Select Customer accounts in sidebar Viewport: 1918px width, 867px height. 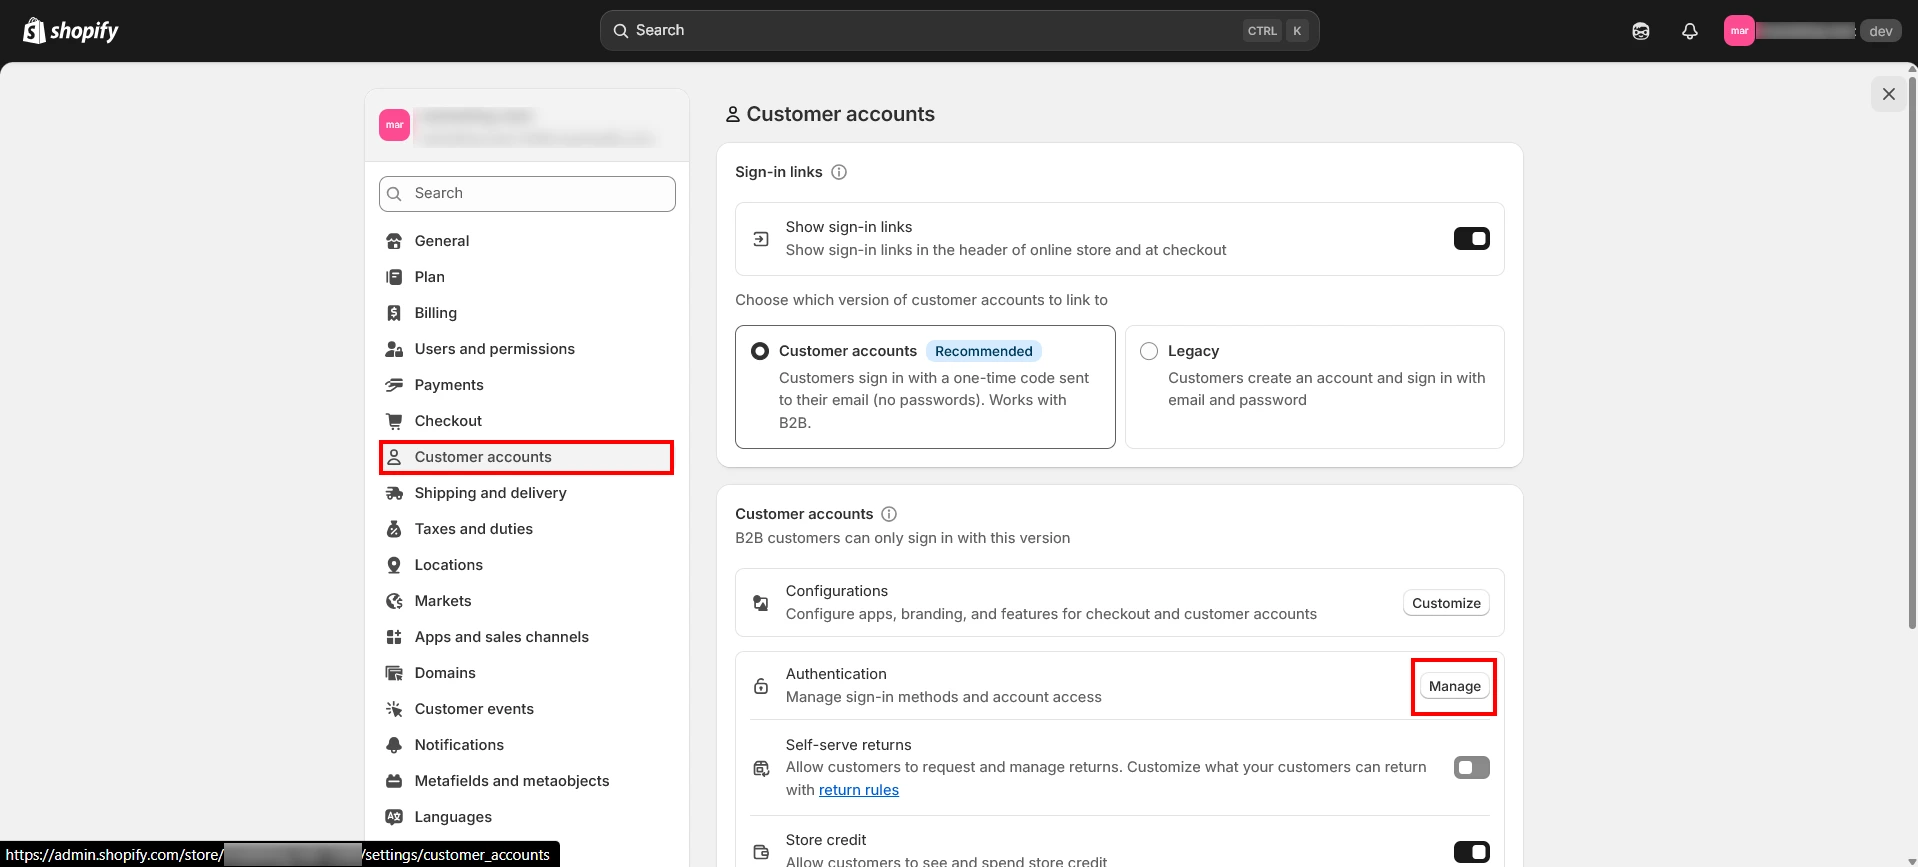click(527, 457)
